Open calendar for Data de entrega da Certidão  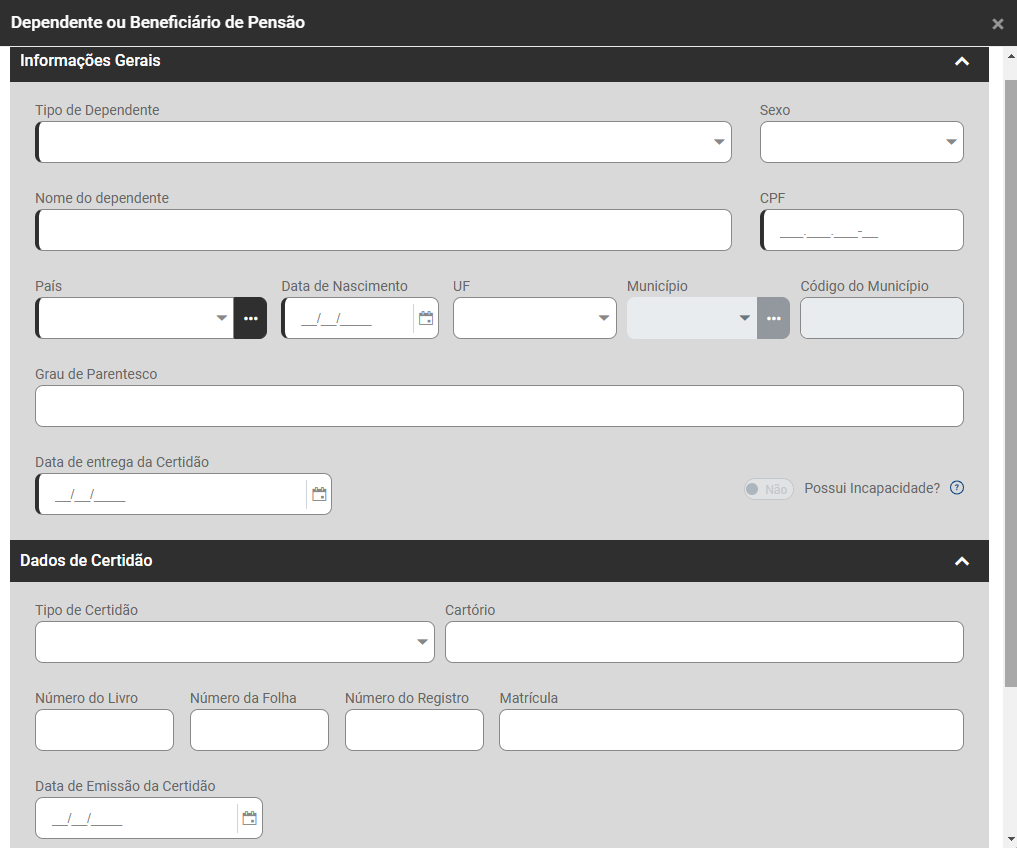coord(319,494)
